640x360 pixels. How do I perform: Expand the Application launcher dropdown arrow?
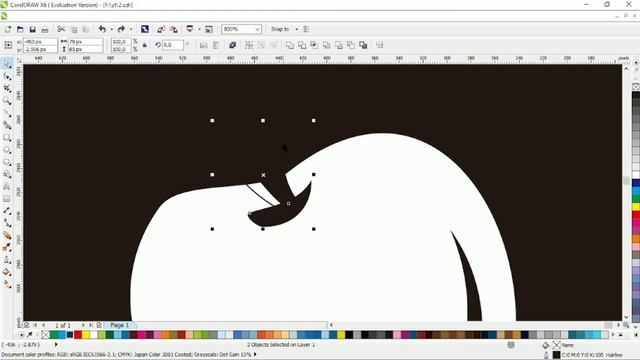(x=199, y=29)
